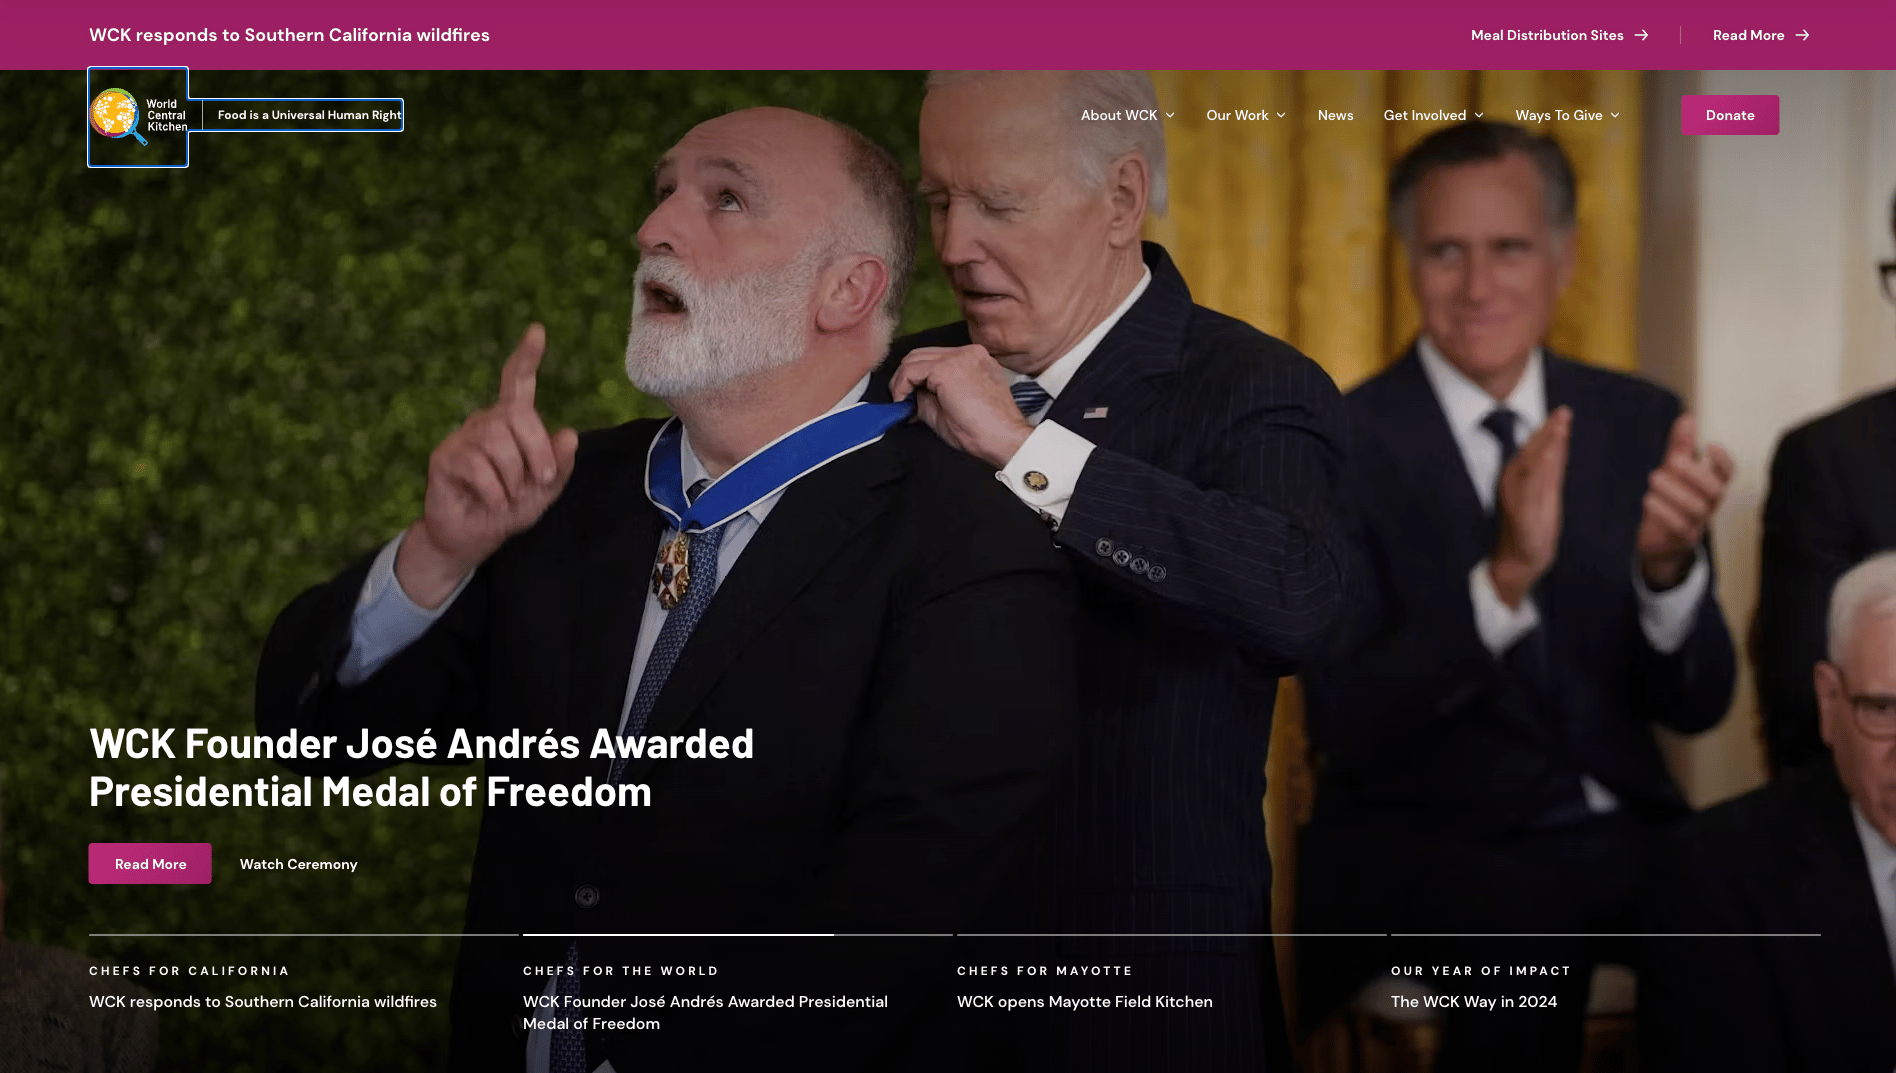Click the hero Read More button
The width and height of the screenshot is (1896, 1073).
tap(150, 864)
